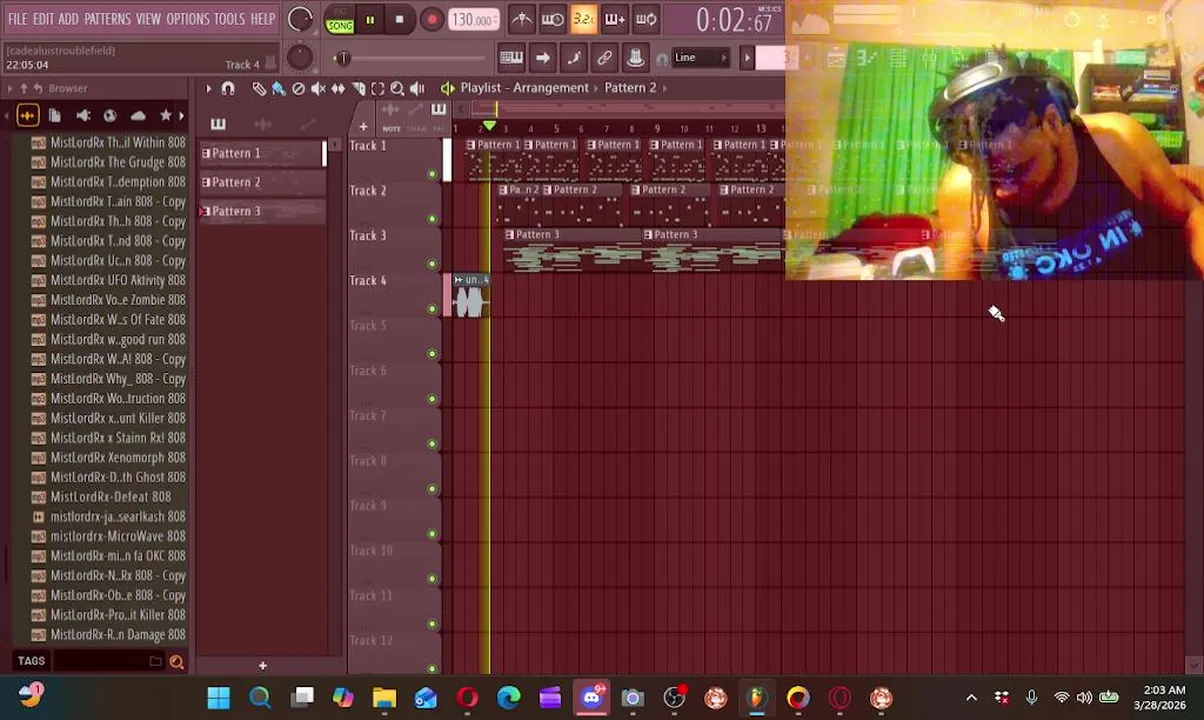Arm the record button
1204x720 pixels.
click(x=431, y=20)
